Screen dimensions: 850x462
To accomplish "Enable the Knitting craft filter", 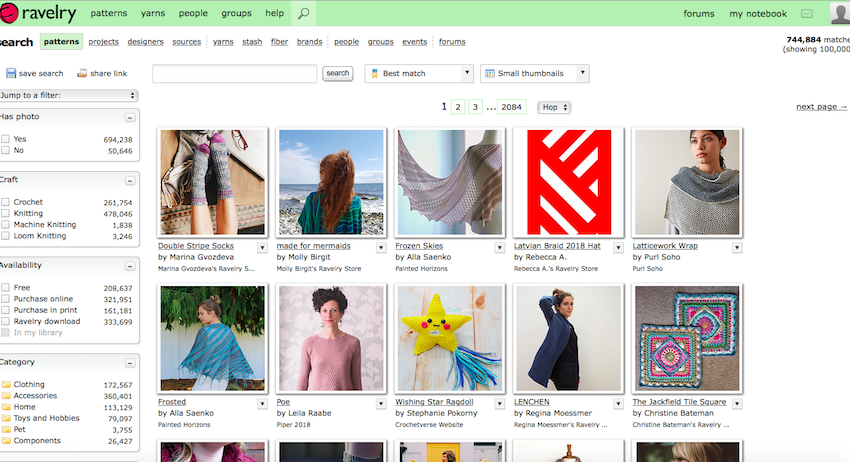I will [5, 213].
